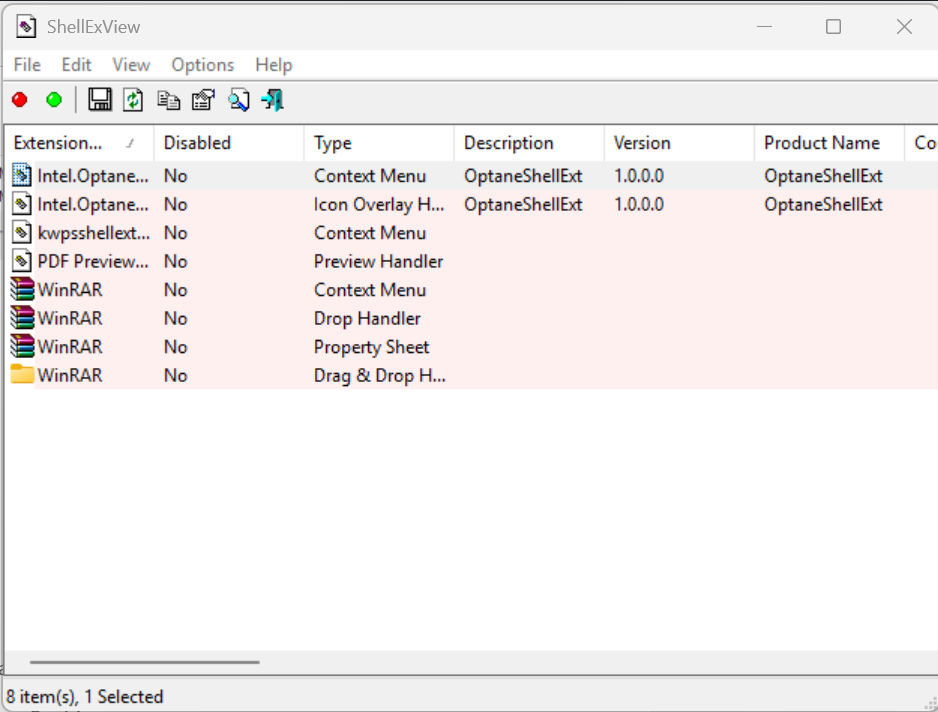Open Properties toolbar icon
The width and height of the screenshot is (938, 712).
pyautogui.click(x=203, y=99)
